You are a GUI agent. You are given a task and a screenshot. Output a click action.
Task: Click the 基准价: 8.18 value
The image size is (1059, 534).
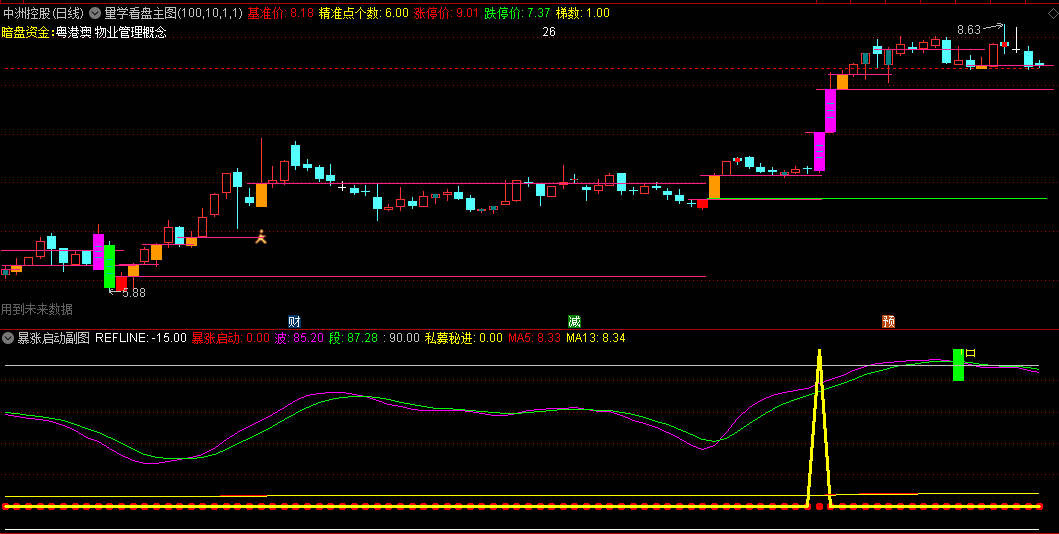[x=281, y=12]
